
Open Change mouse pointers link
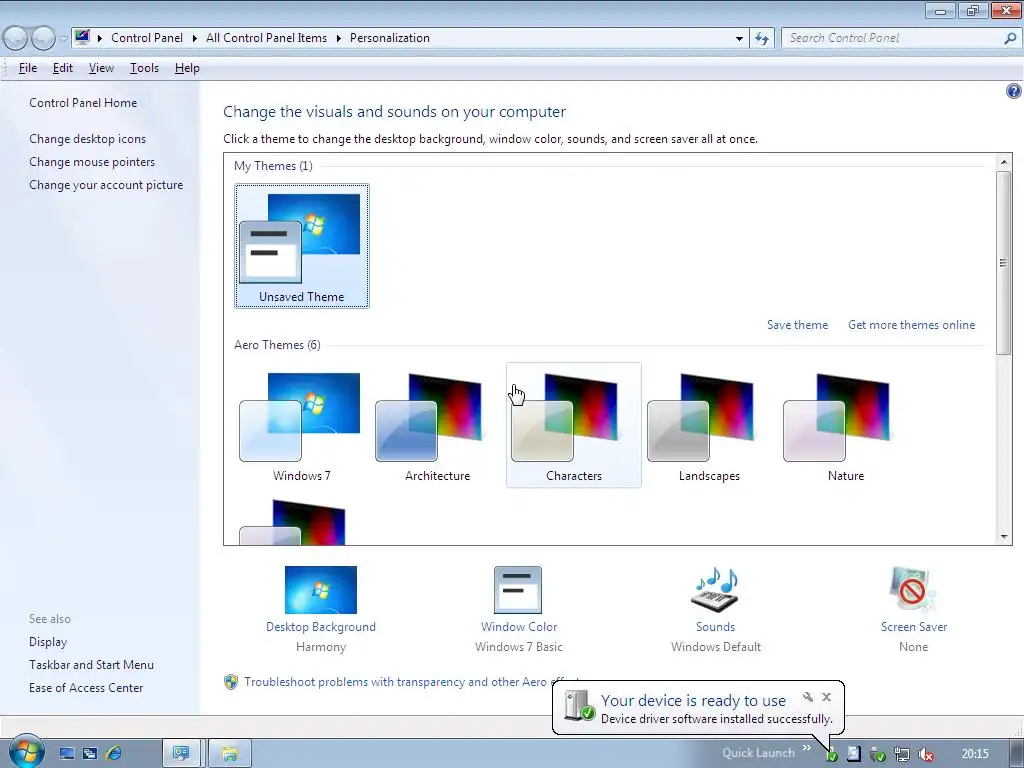pos(92,161)
